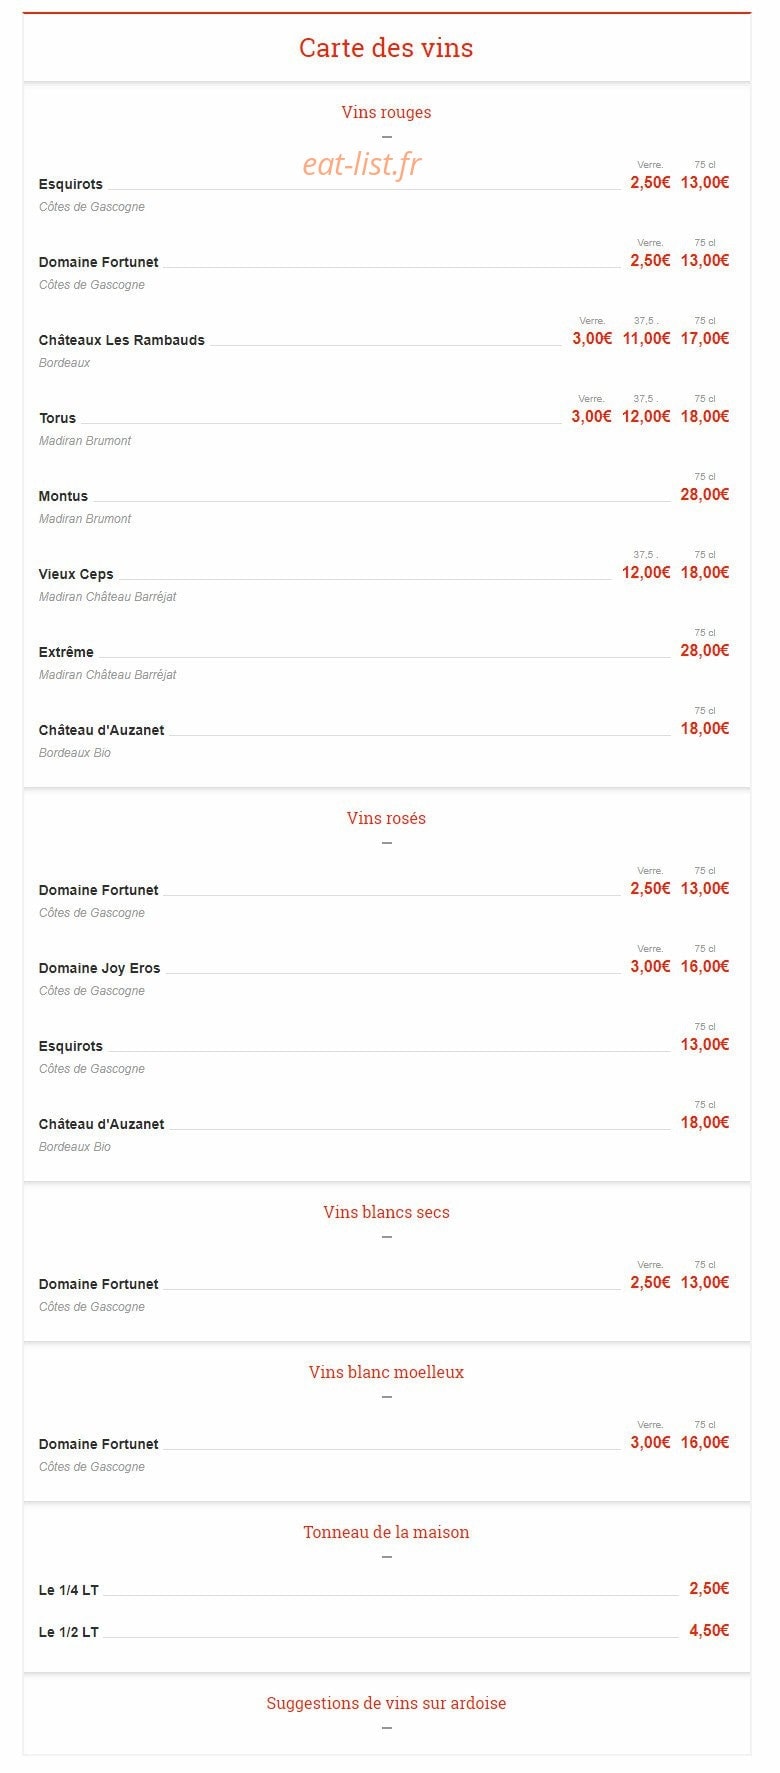Click Domaine Joy Eros glass price 3,00€

650,966
